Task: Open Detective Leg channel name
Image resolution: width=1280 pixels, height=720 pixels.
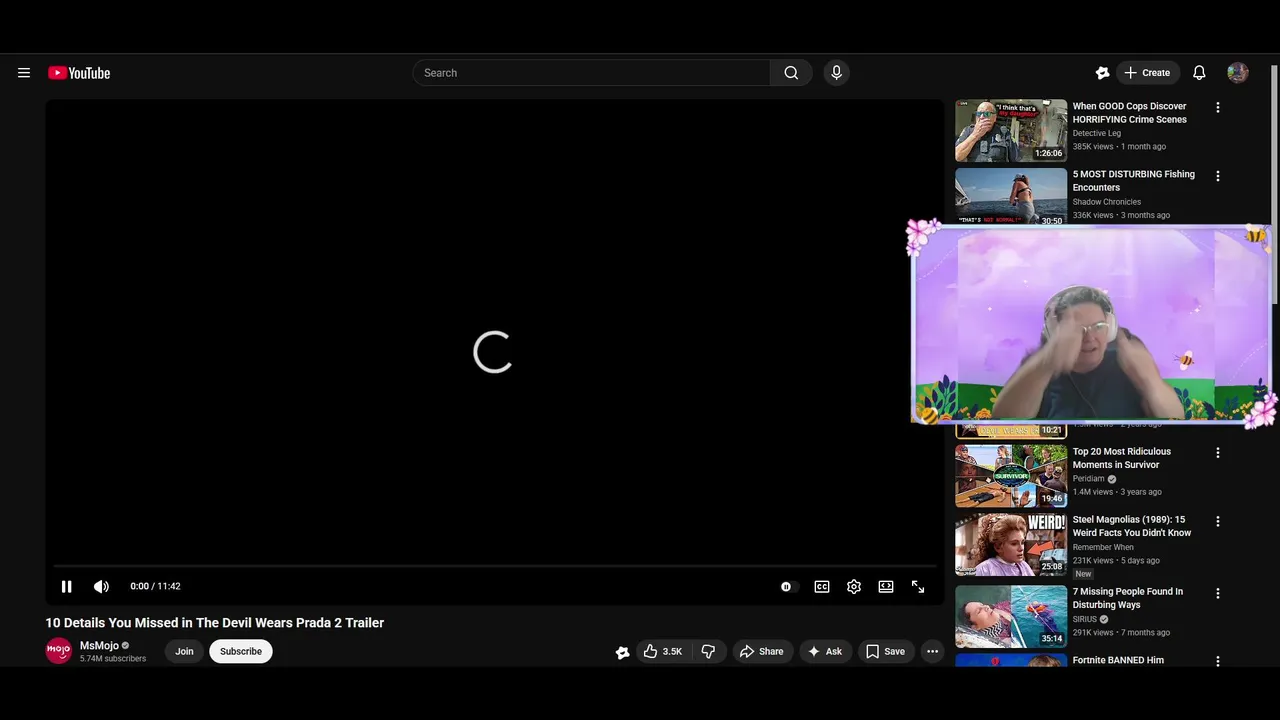Action: [x=1097, y=133]
